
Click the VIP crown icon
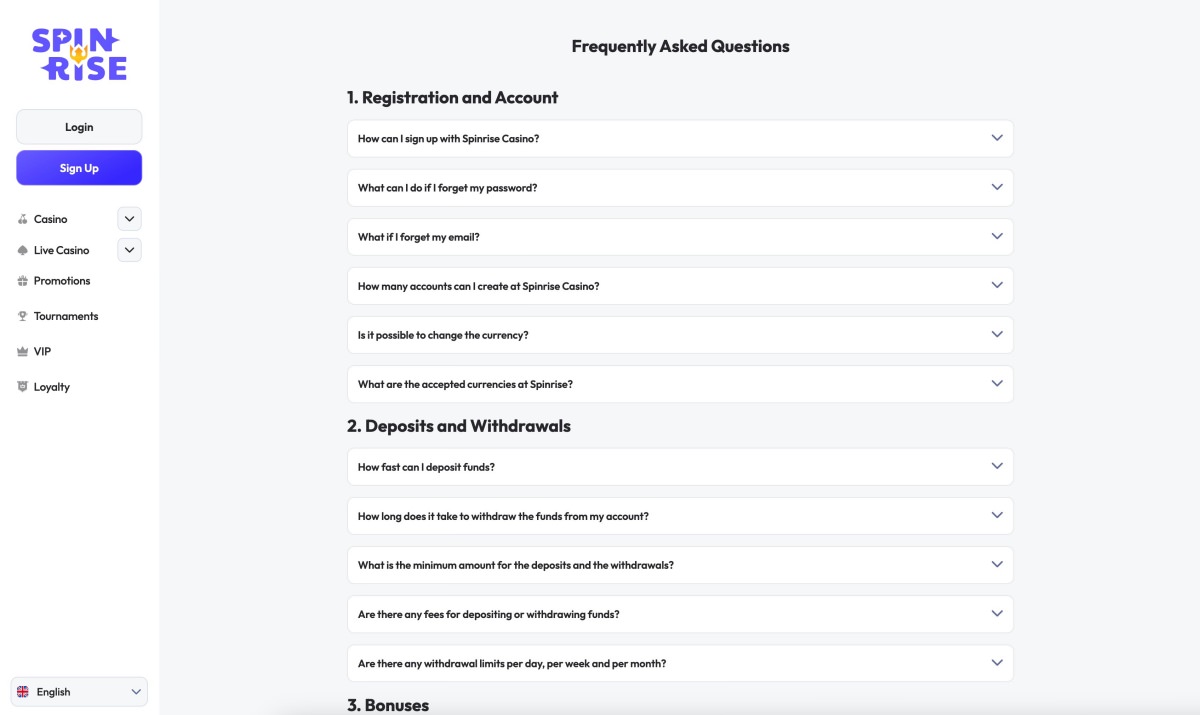tap(23, 352)
